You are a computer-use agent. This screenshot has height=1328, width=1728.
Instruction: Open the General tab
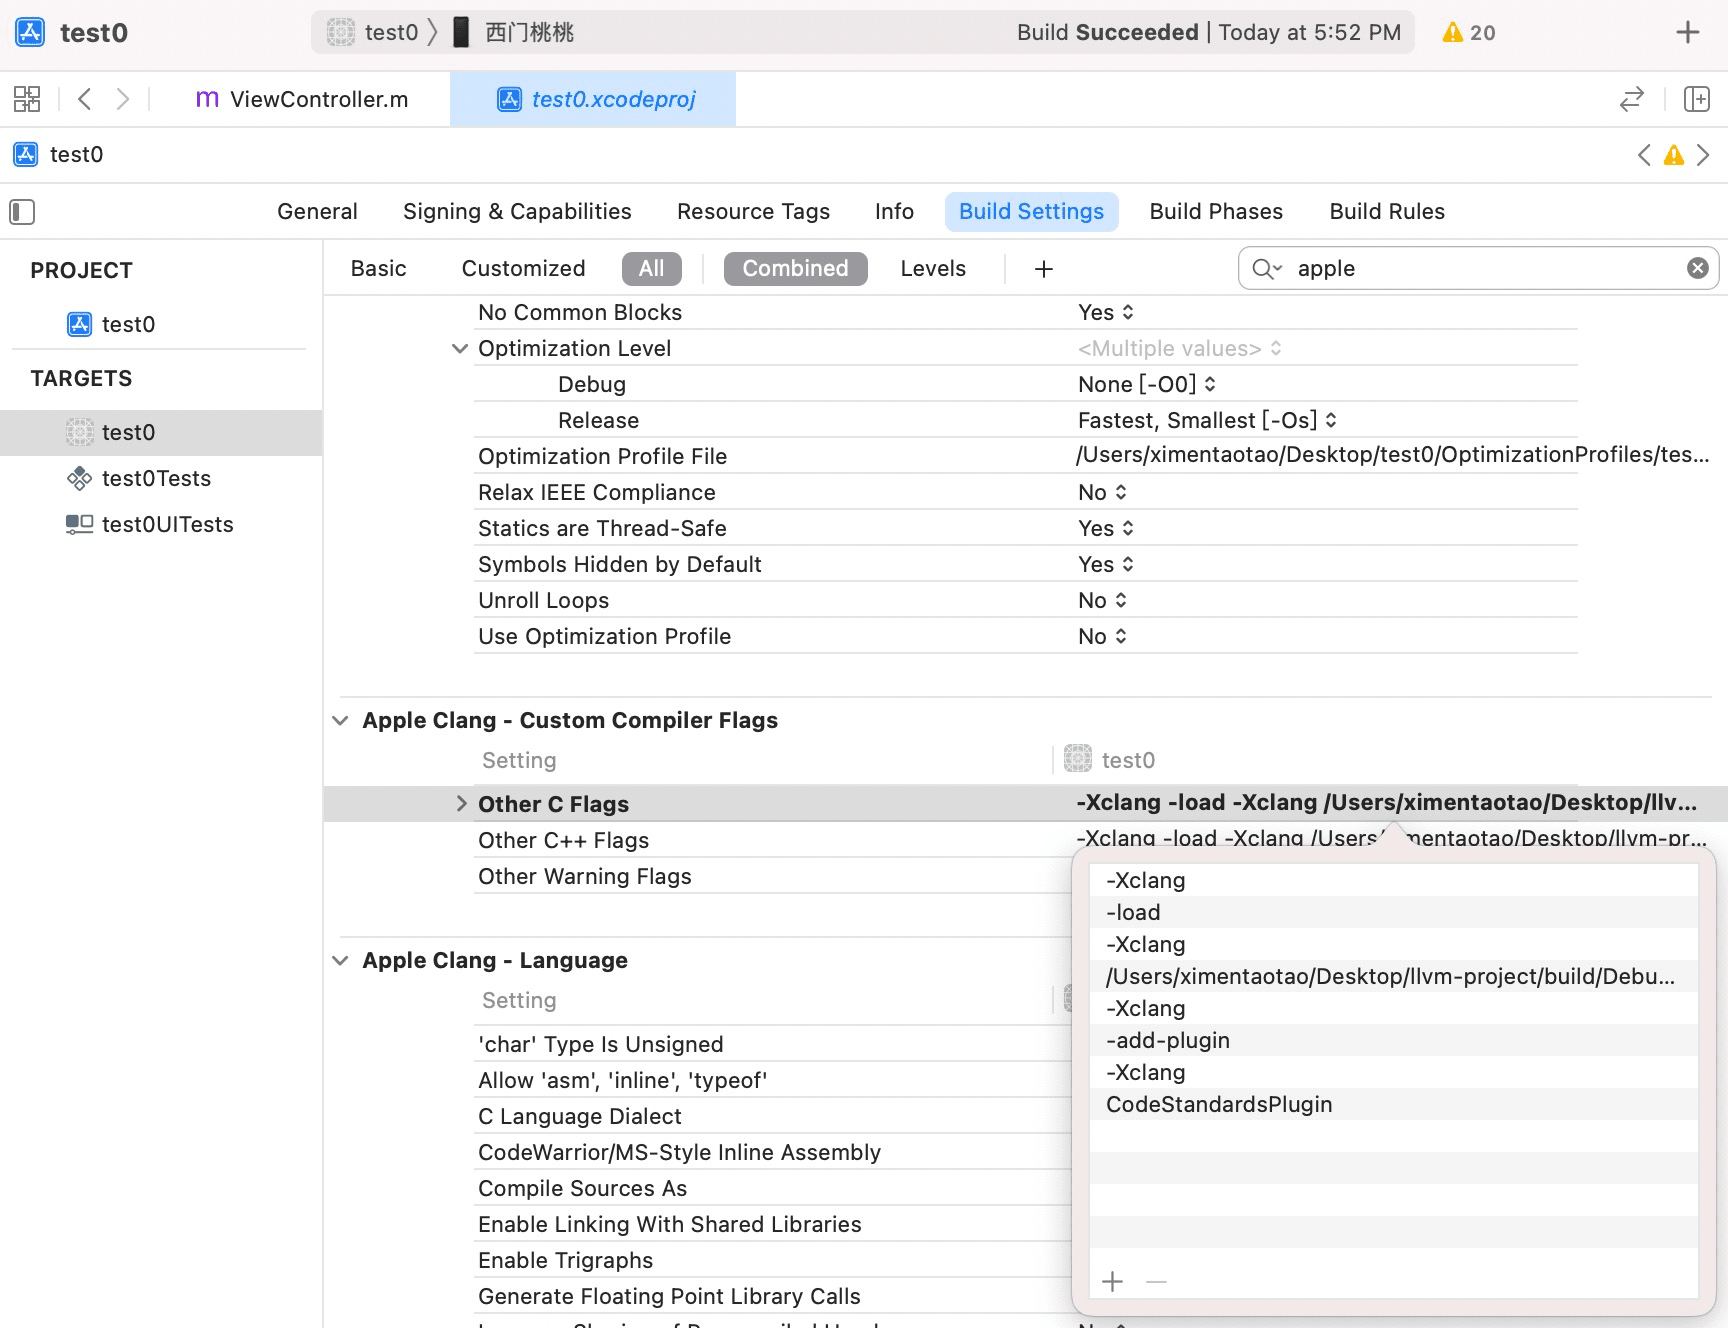point(317,212)
